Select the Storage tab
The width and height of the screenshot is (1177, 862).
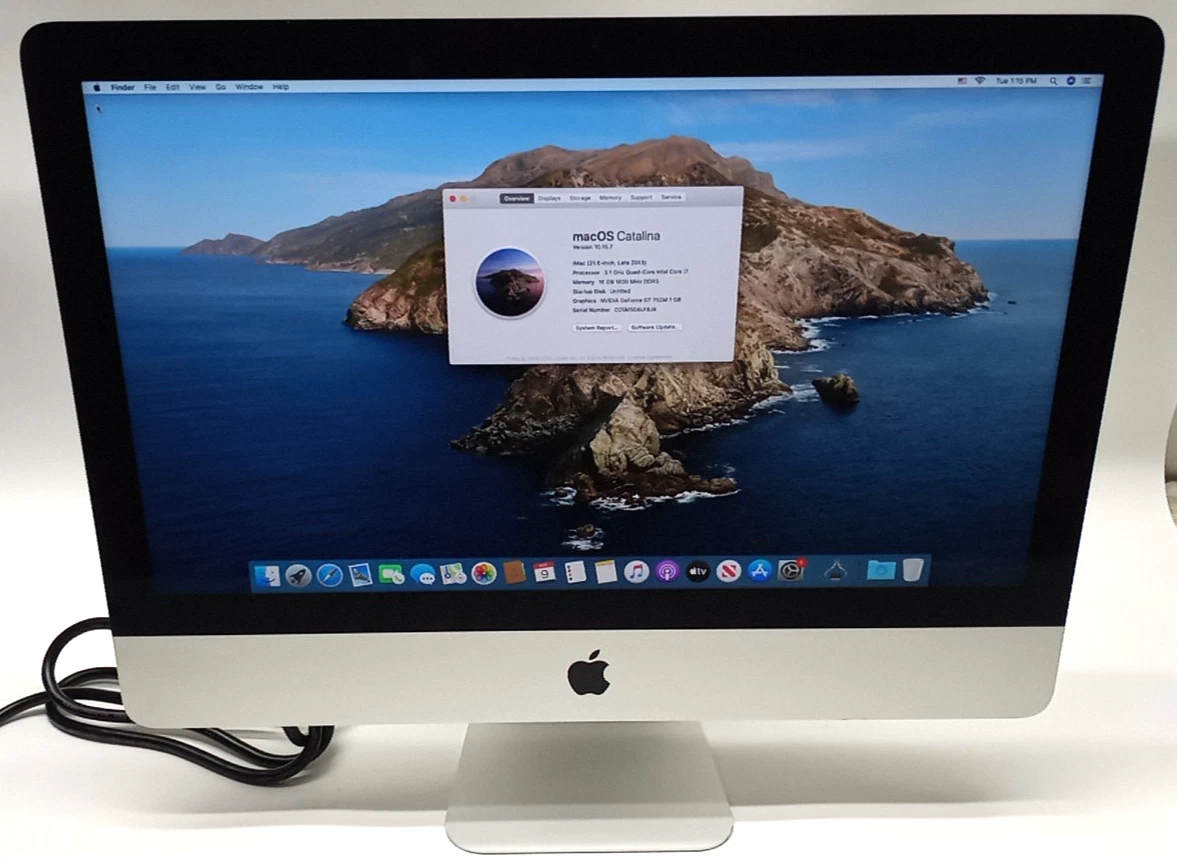579,197
